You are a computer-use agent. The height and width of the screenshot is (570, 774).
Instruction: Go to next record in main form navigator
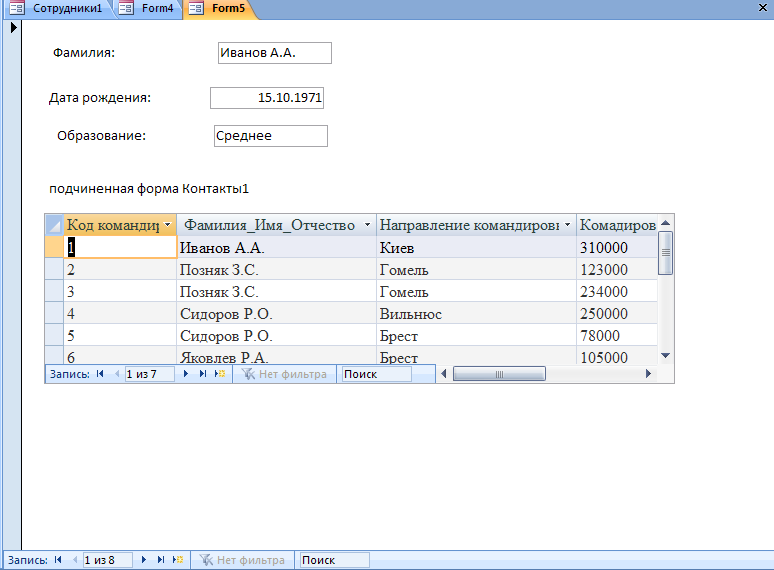144,560
